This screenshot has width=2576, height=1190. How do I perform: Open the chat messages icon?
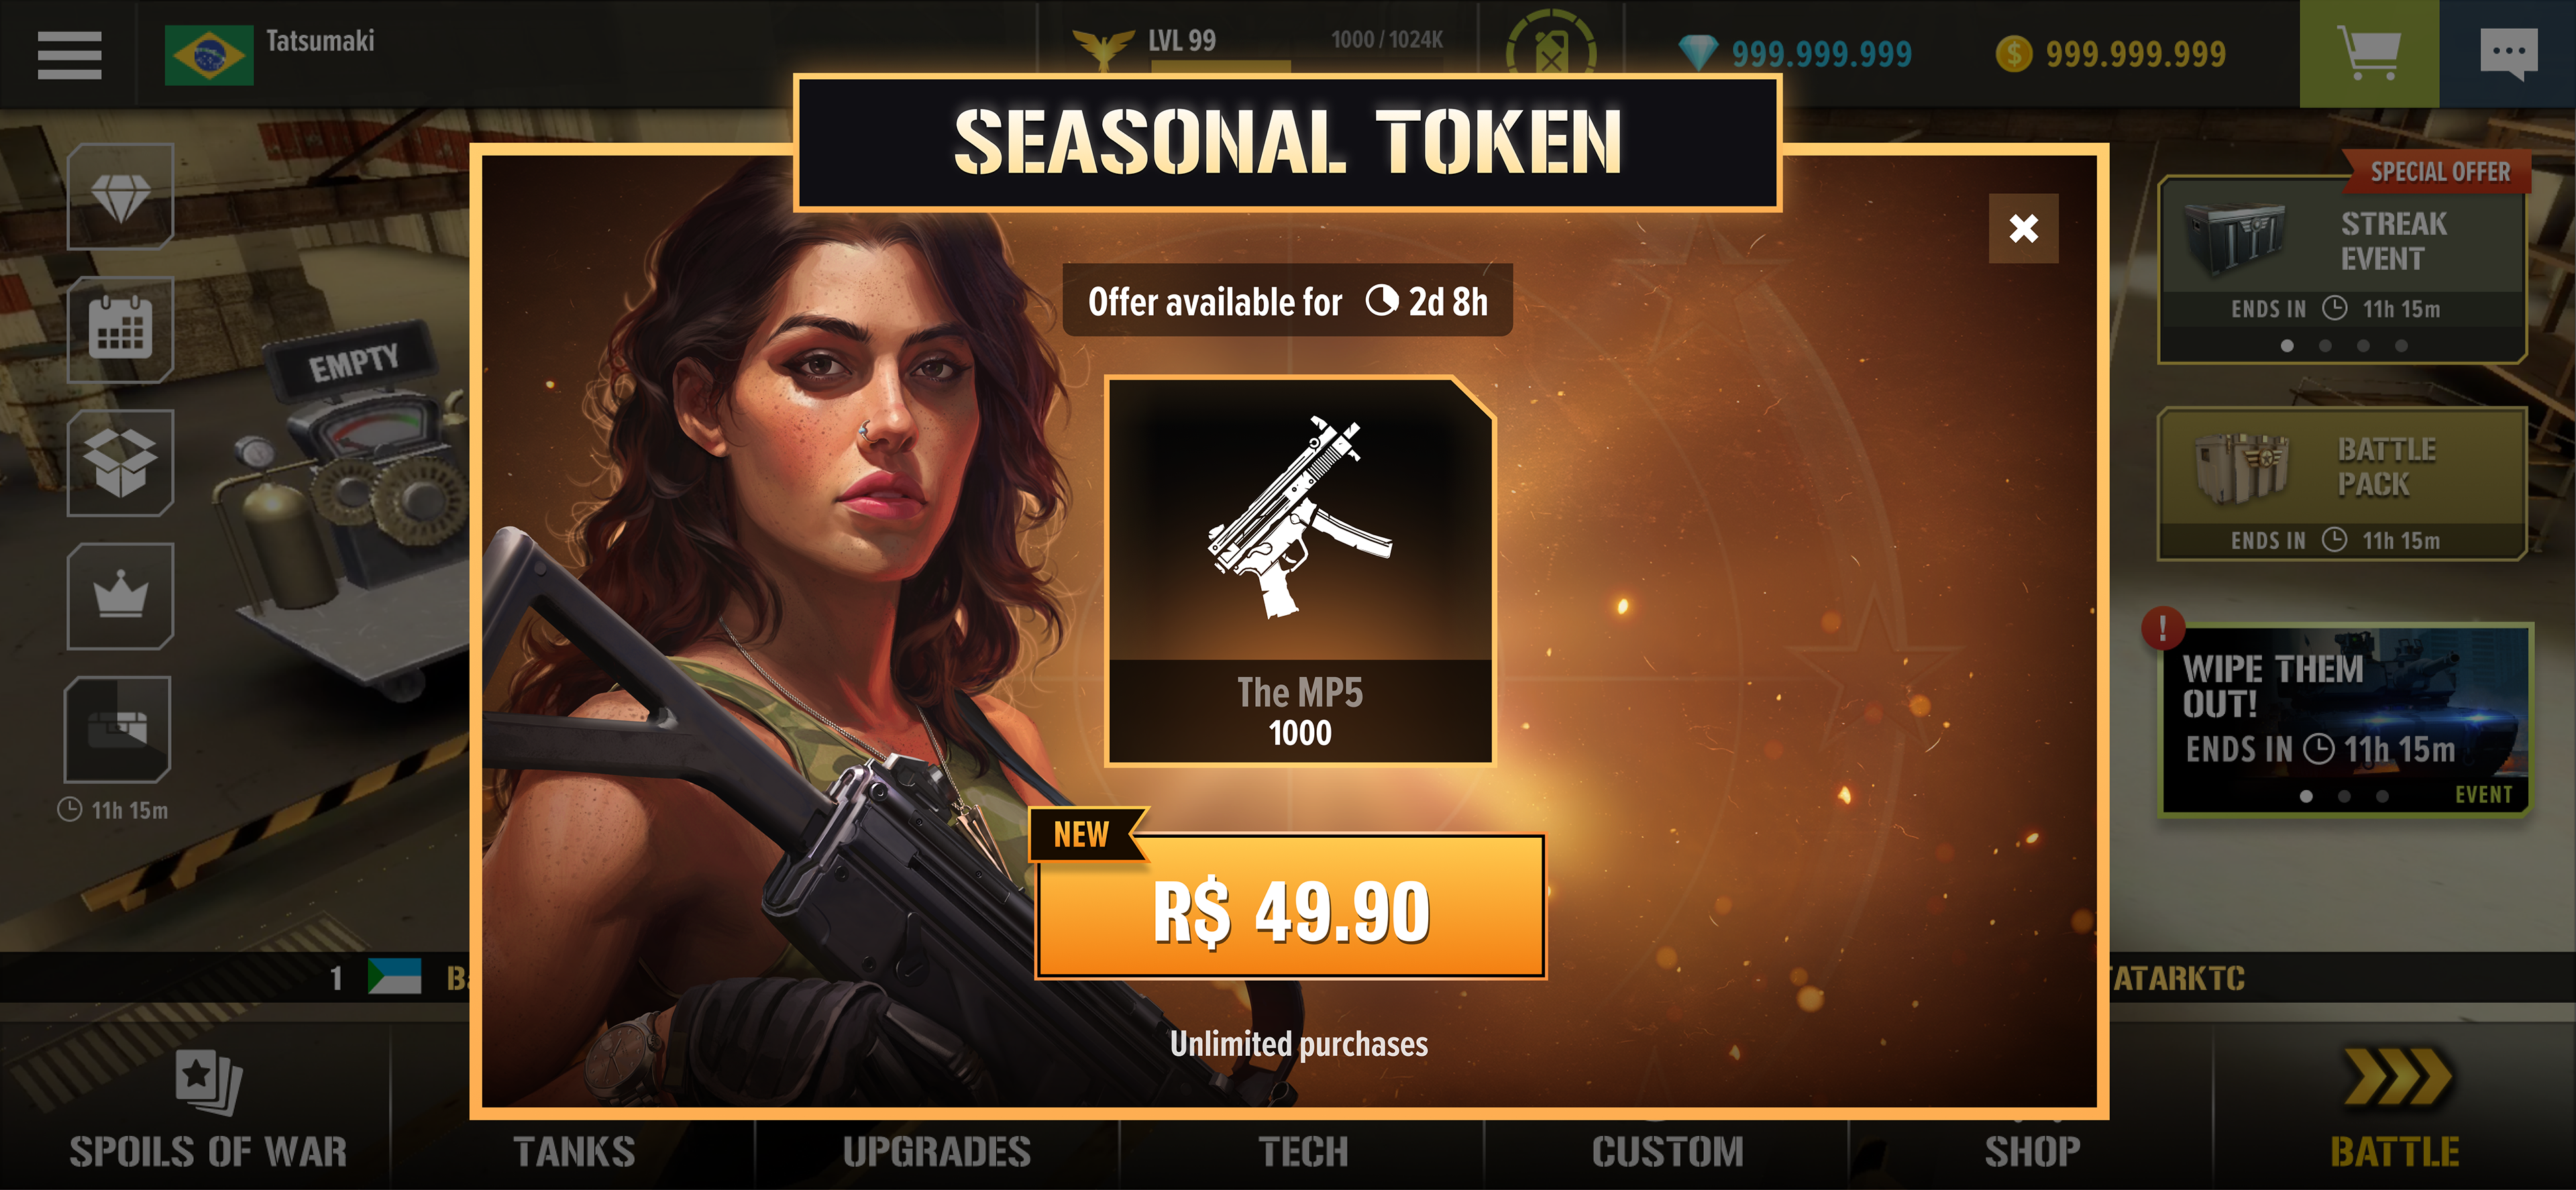(x=2508, y=53)
